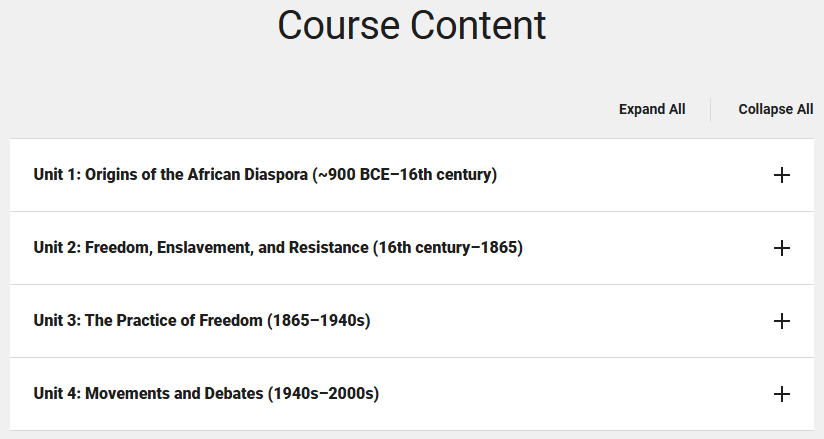The width and height of the screenshot is (824, 439).
Task: Click the Collapse All button
Action: [776, 109]
